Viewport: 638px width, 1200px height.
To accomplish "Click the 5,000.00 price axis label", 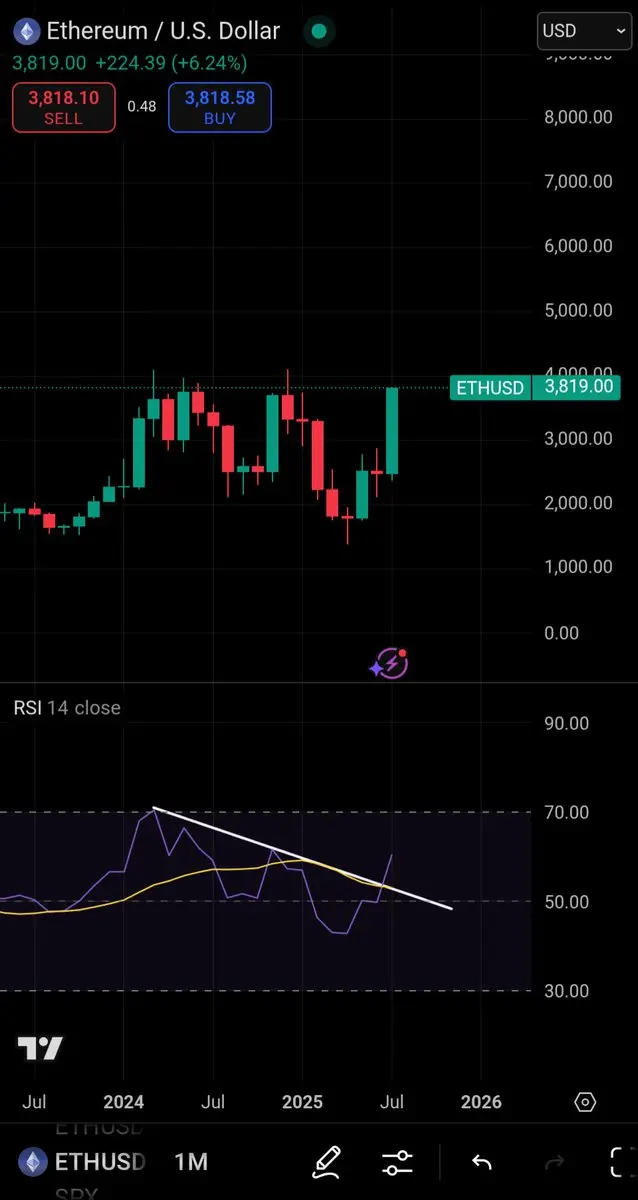I will click(577, 310).
